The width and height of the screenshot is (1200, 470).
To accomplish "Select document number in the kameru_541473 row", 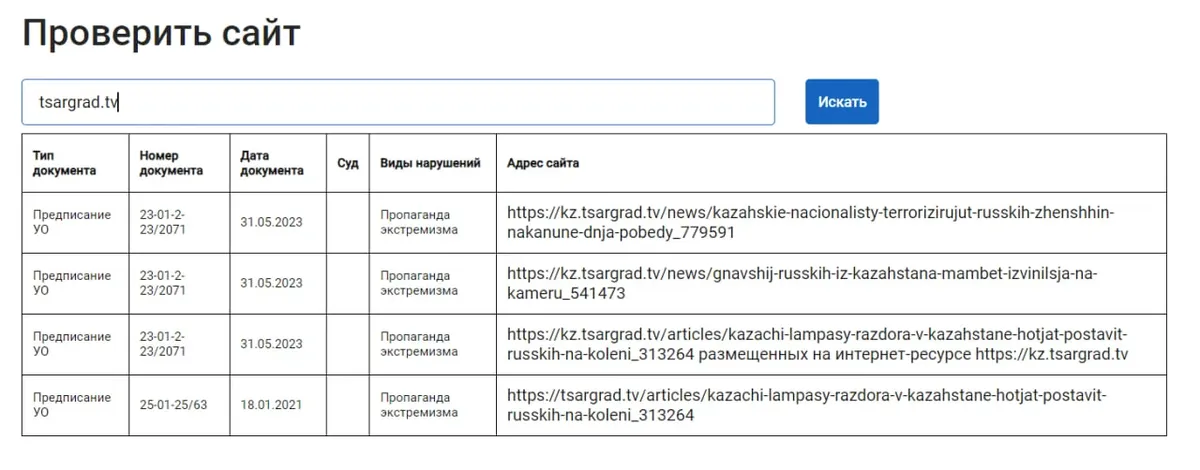I will [163, 284].
